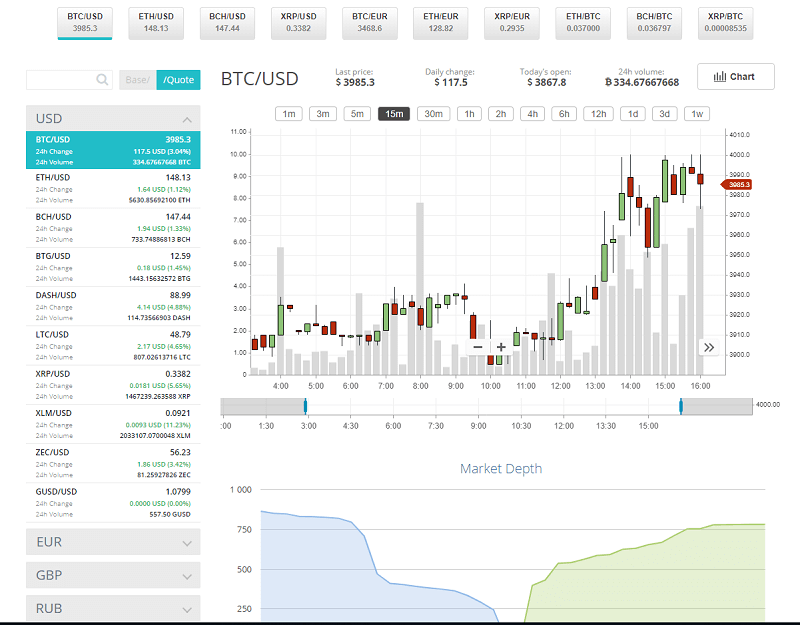Expand the RUB currency section
800x625 pixels.
112,608
